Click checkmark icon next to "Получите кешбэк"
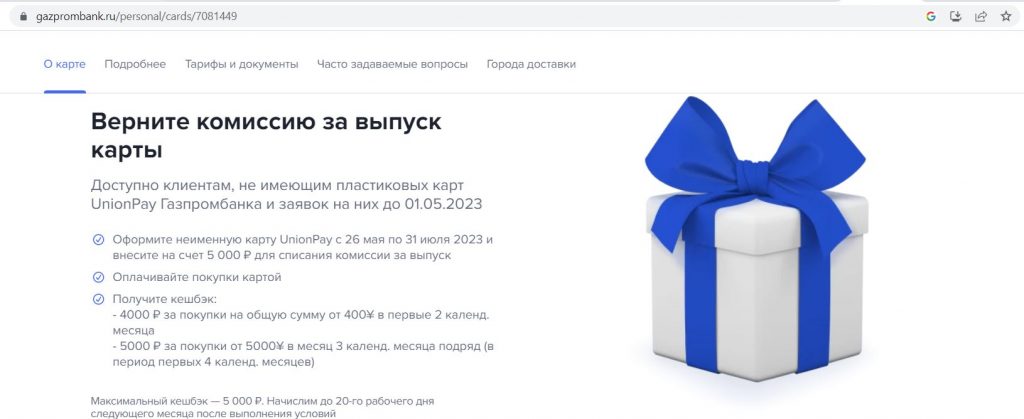 click(x=98, y=300)
